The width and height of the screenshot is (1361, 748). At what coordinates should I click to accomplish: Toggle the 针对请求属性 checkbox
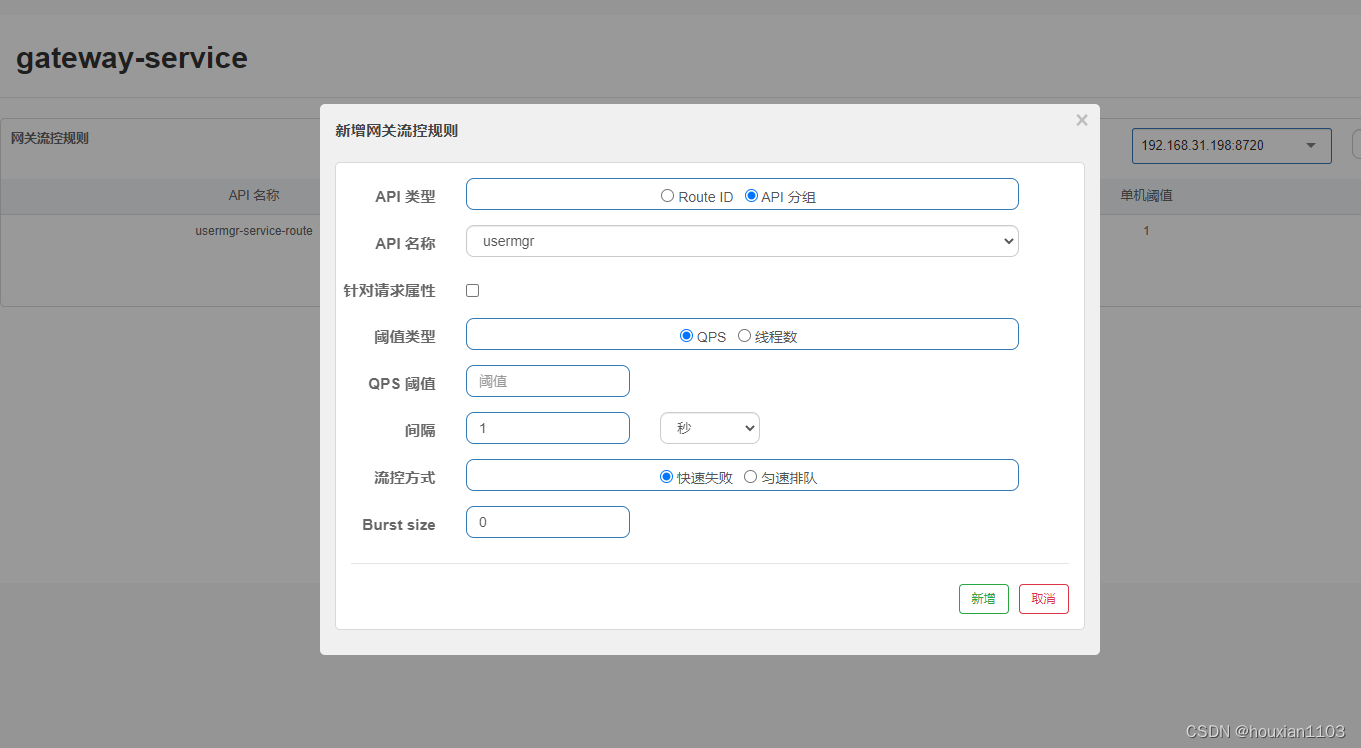pos(473,290)
